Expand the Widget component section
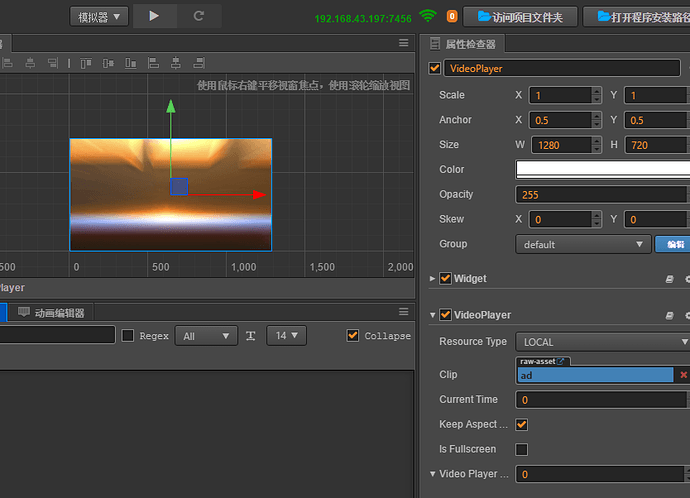 (432, 279)
